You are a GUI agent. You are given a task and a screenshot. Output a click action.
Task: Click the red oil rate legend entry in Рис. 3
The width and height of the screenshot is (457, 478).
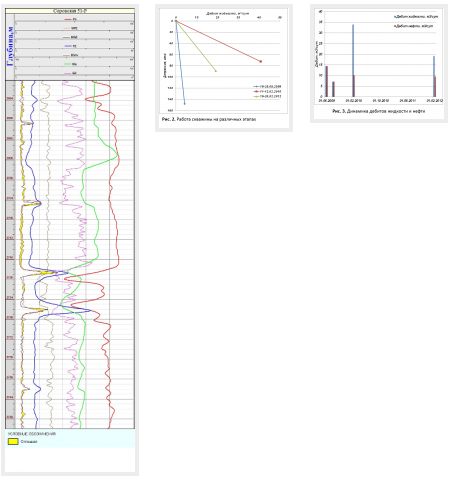[414, 26]
